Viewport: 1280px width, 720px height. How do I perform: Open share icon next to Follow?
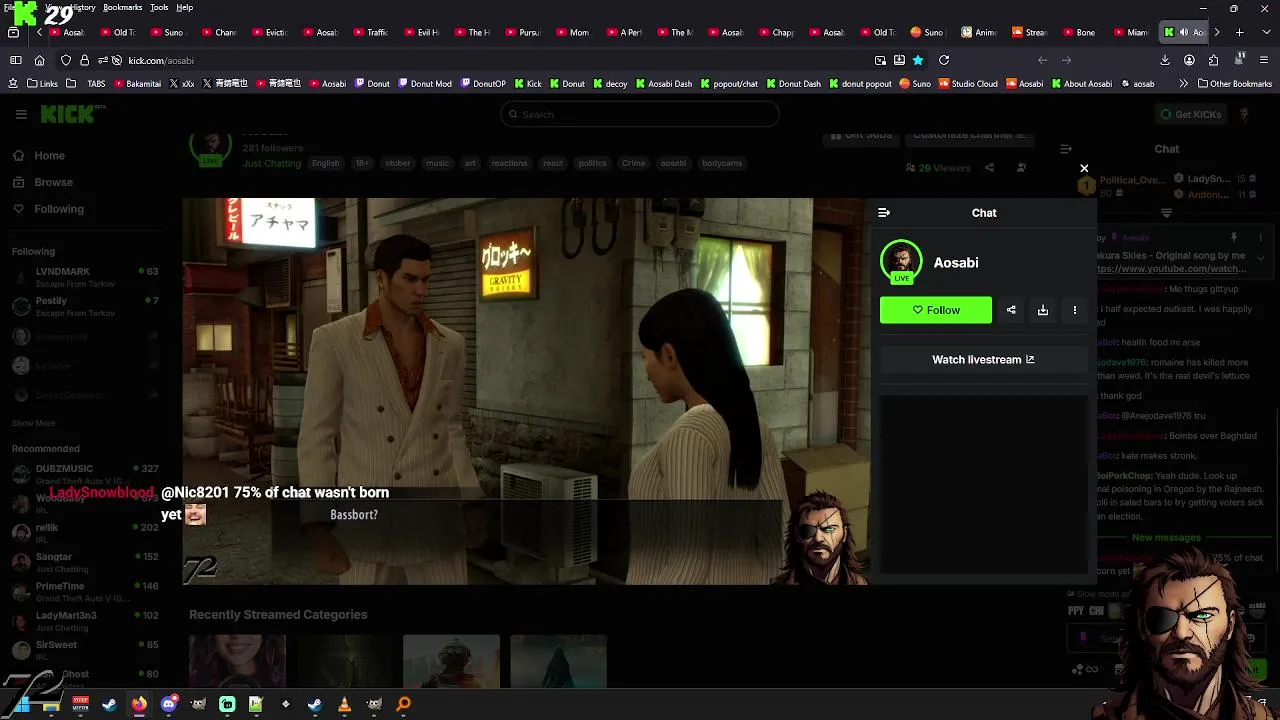1011,310
